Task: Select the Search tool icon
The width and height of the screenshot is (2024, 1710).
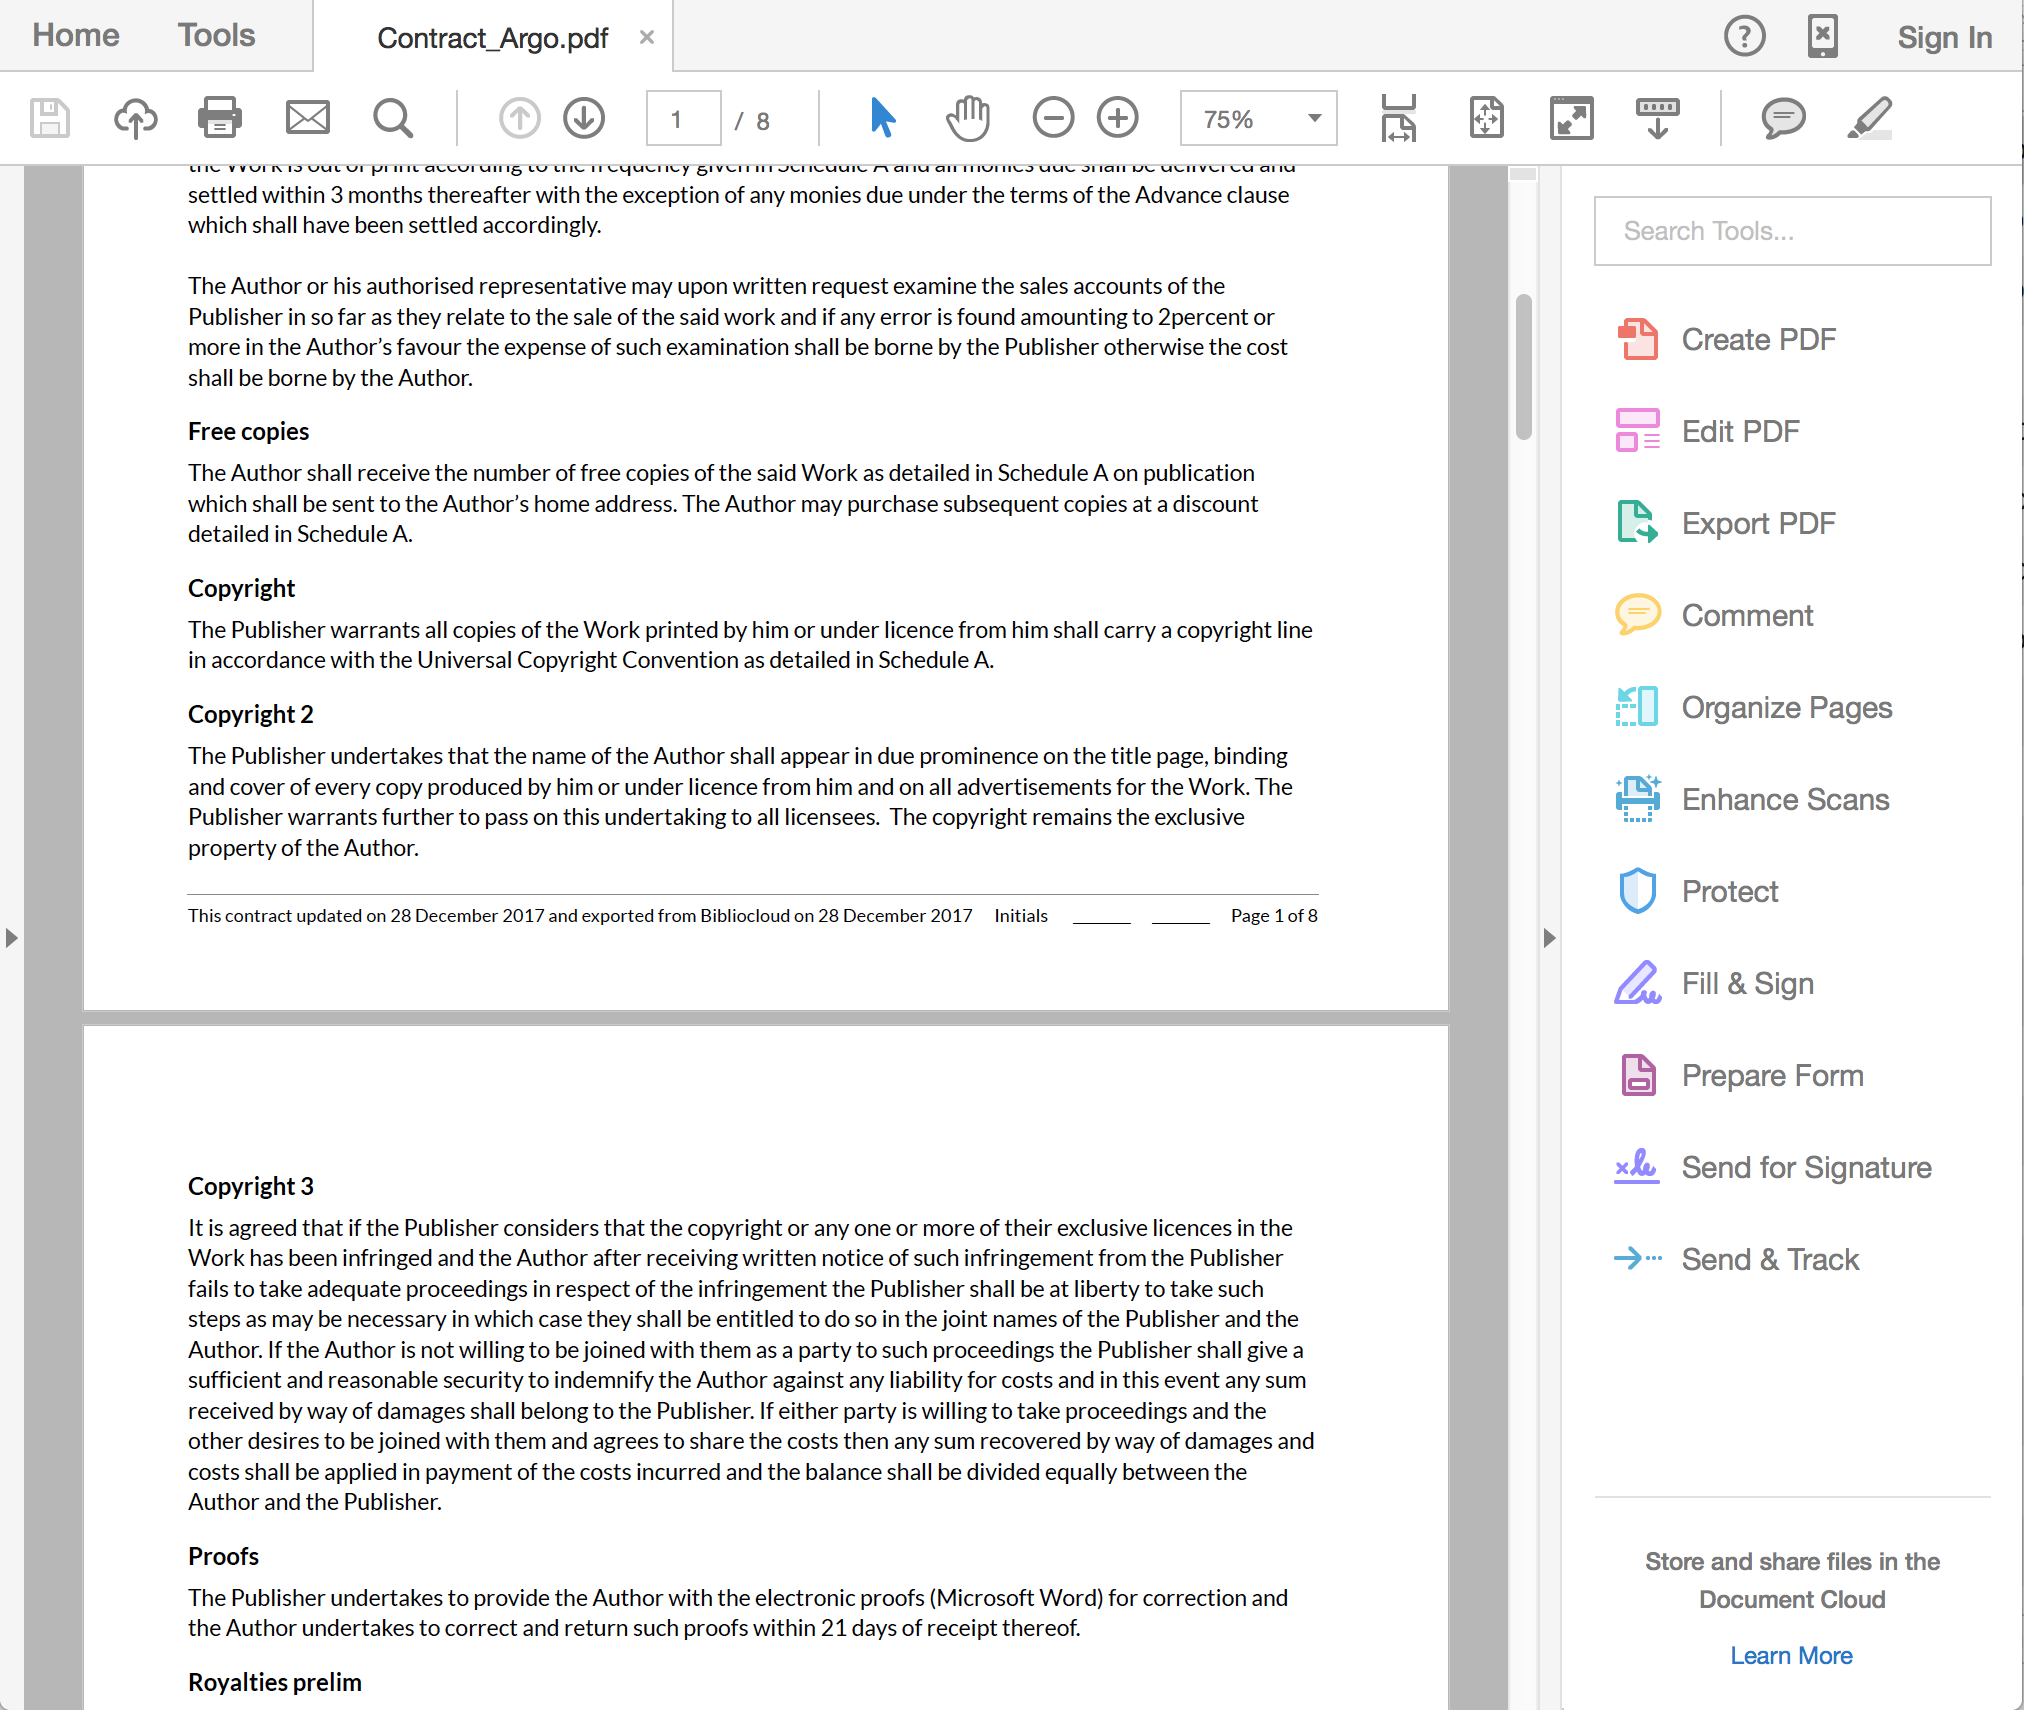Action: click(394, 117)
